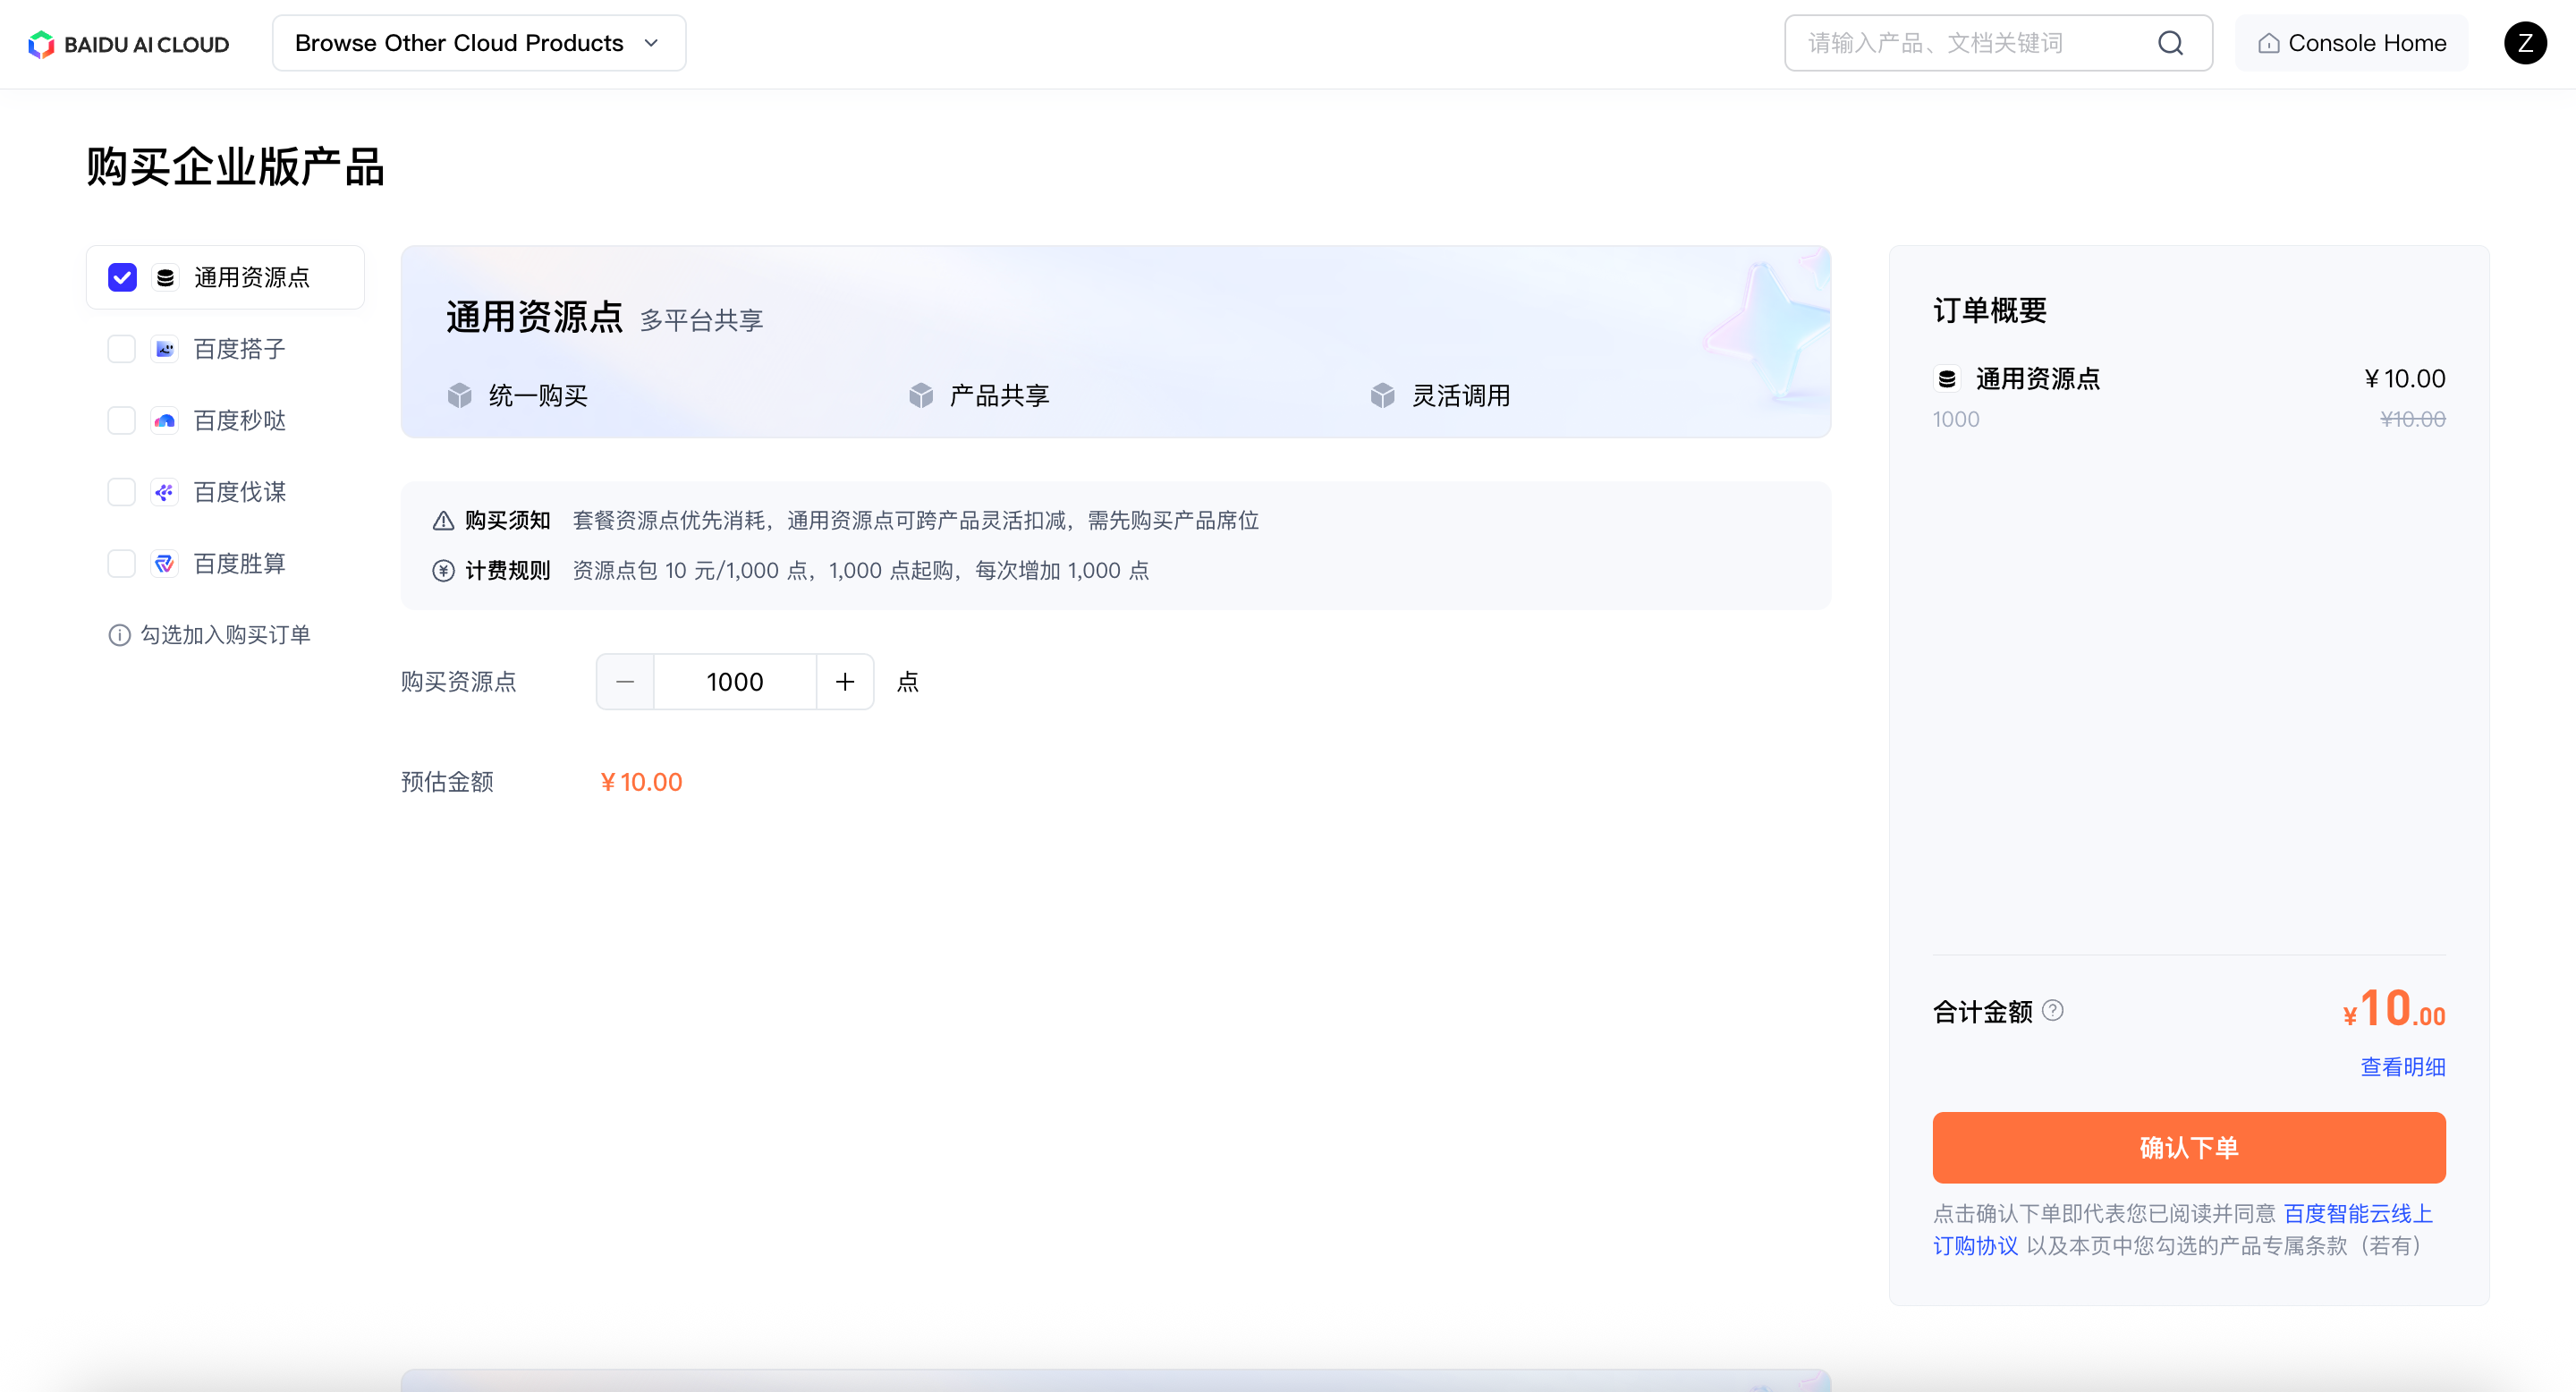Viewport: 2576px width, 1392px height.
Task: Click the product search input field
Action: 1998,43
